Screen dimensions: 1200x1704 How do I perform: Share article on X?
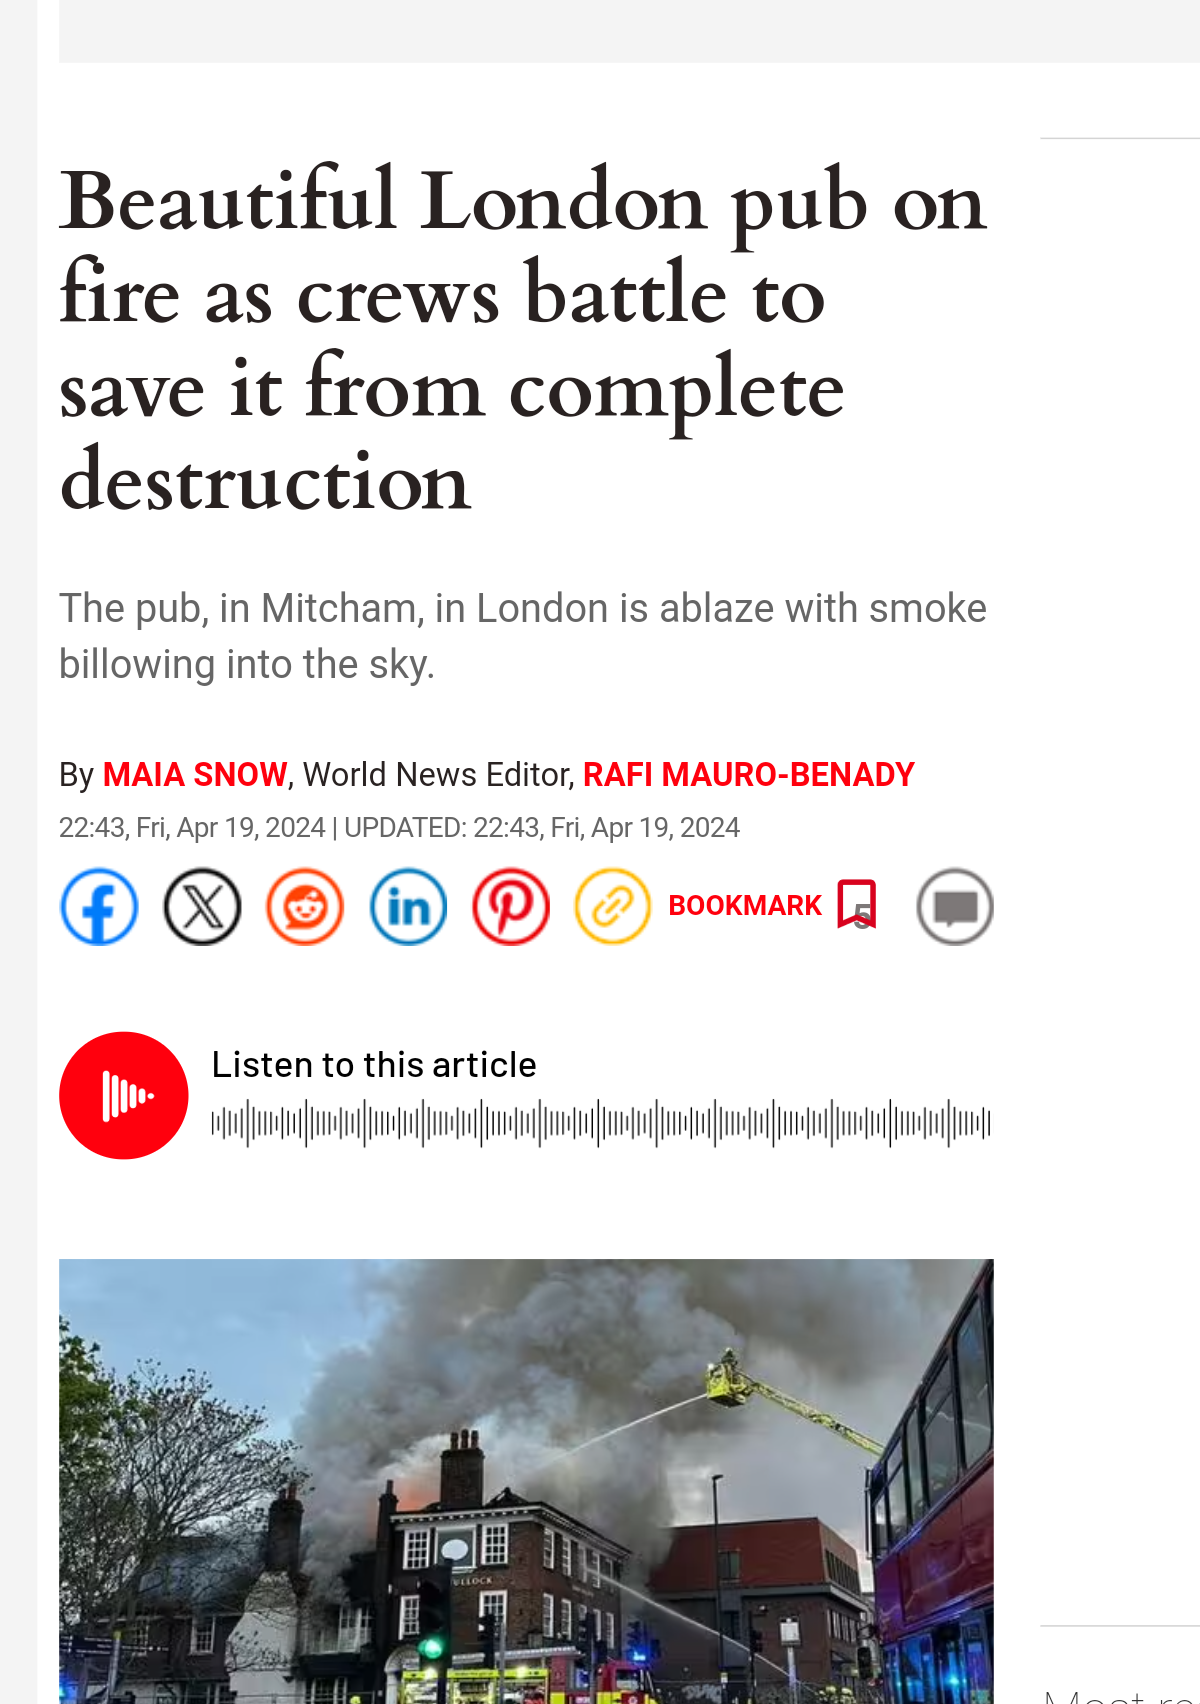pos(202,907)
